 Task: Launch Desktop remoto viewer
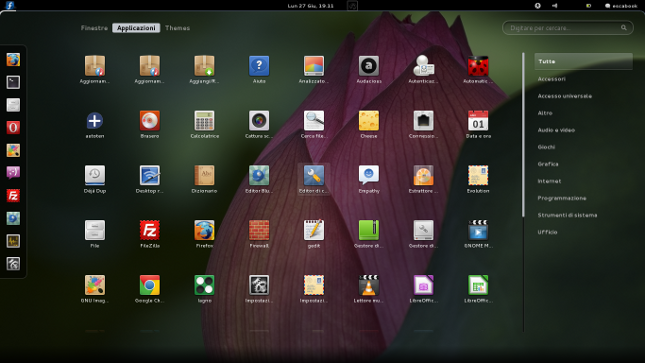149,176
